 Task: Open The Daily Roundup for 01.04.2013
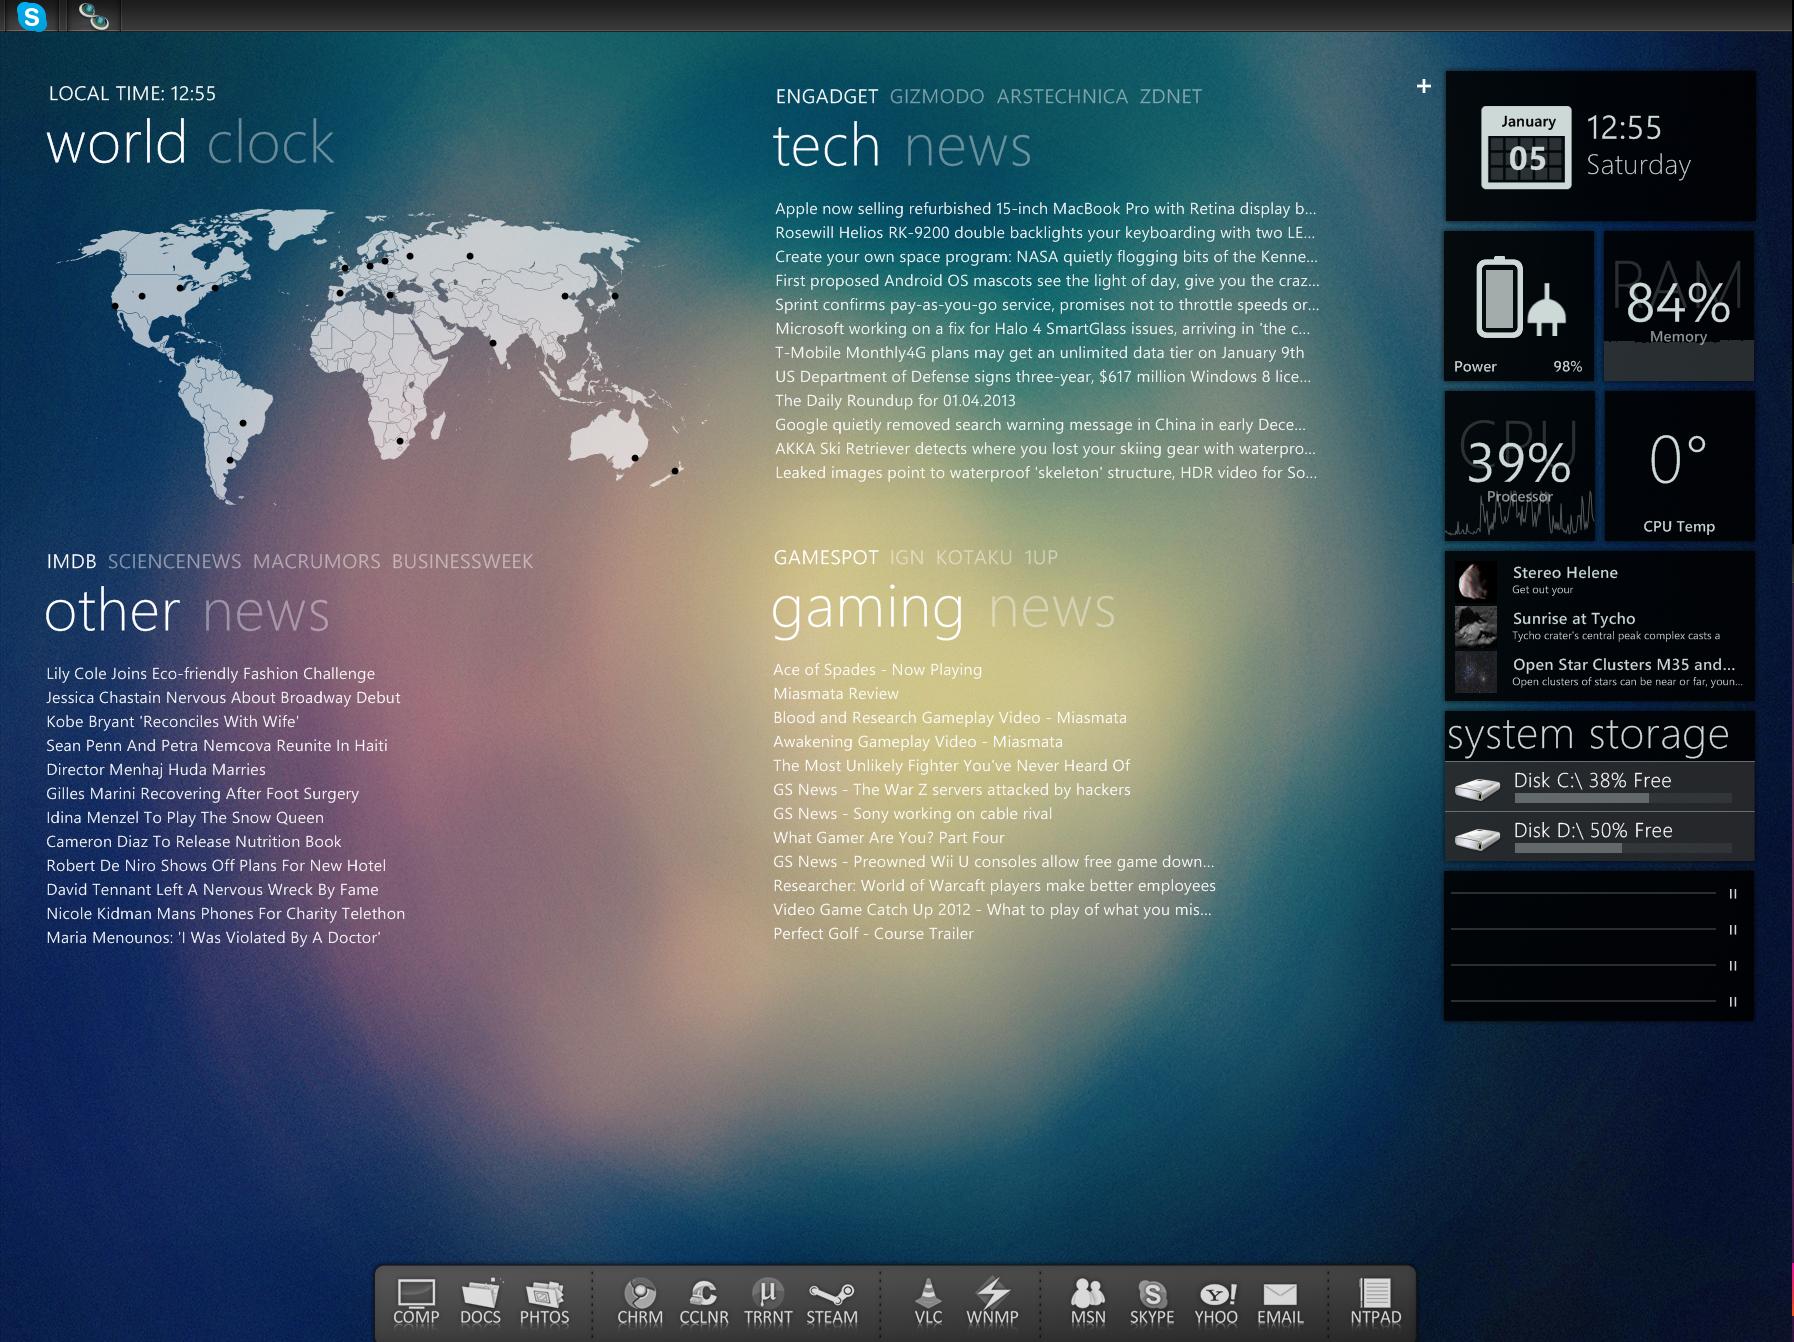click(x=895, y=401)
